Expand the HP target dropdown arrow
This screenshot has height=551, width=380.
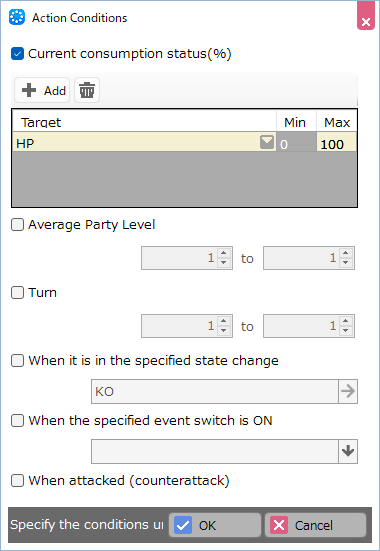[x=267, y=143]
